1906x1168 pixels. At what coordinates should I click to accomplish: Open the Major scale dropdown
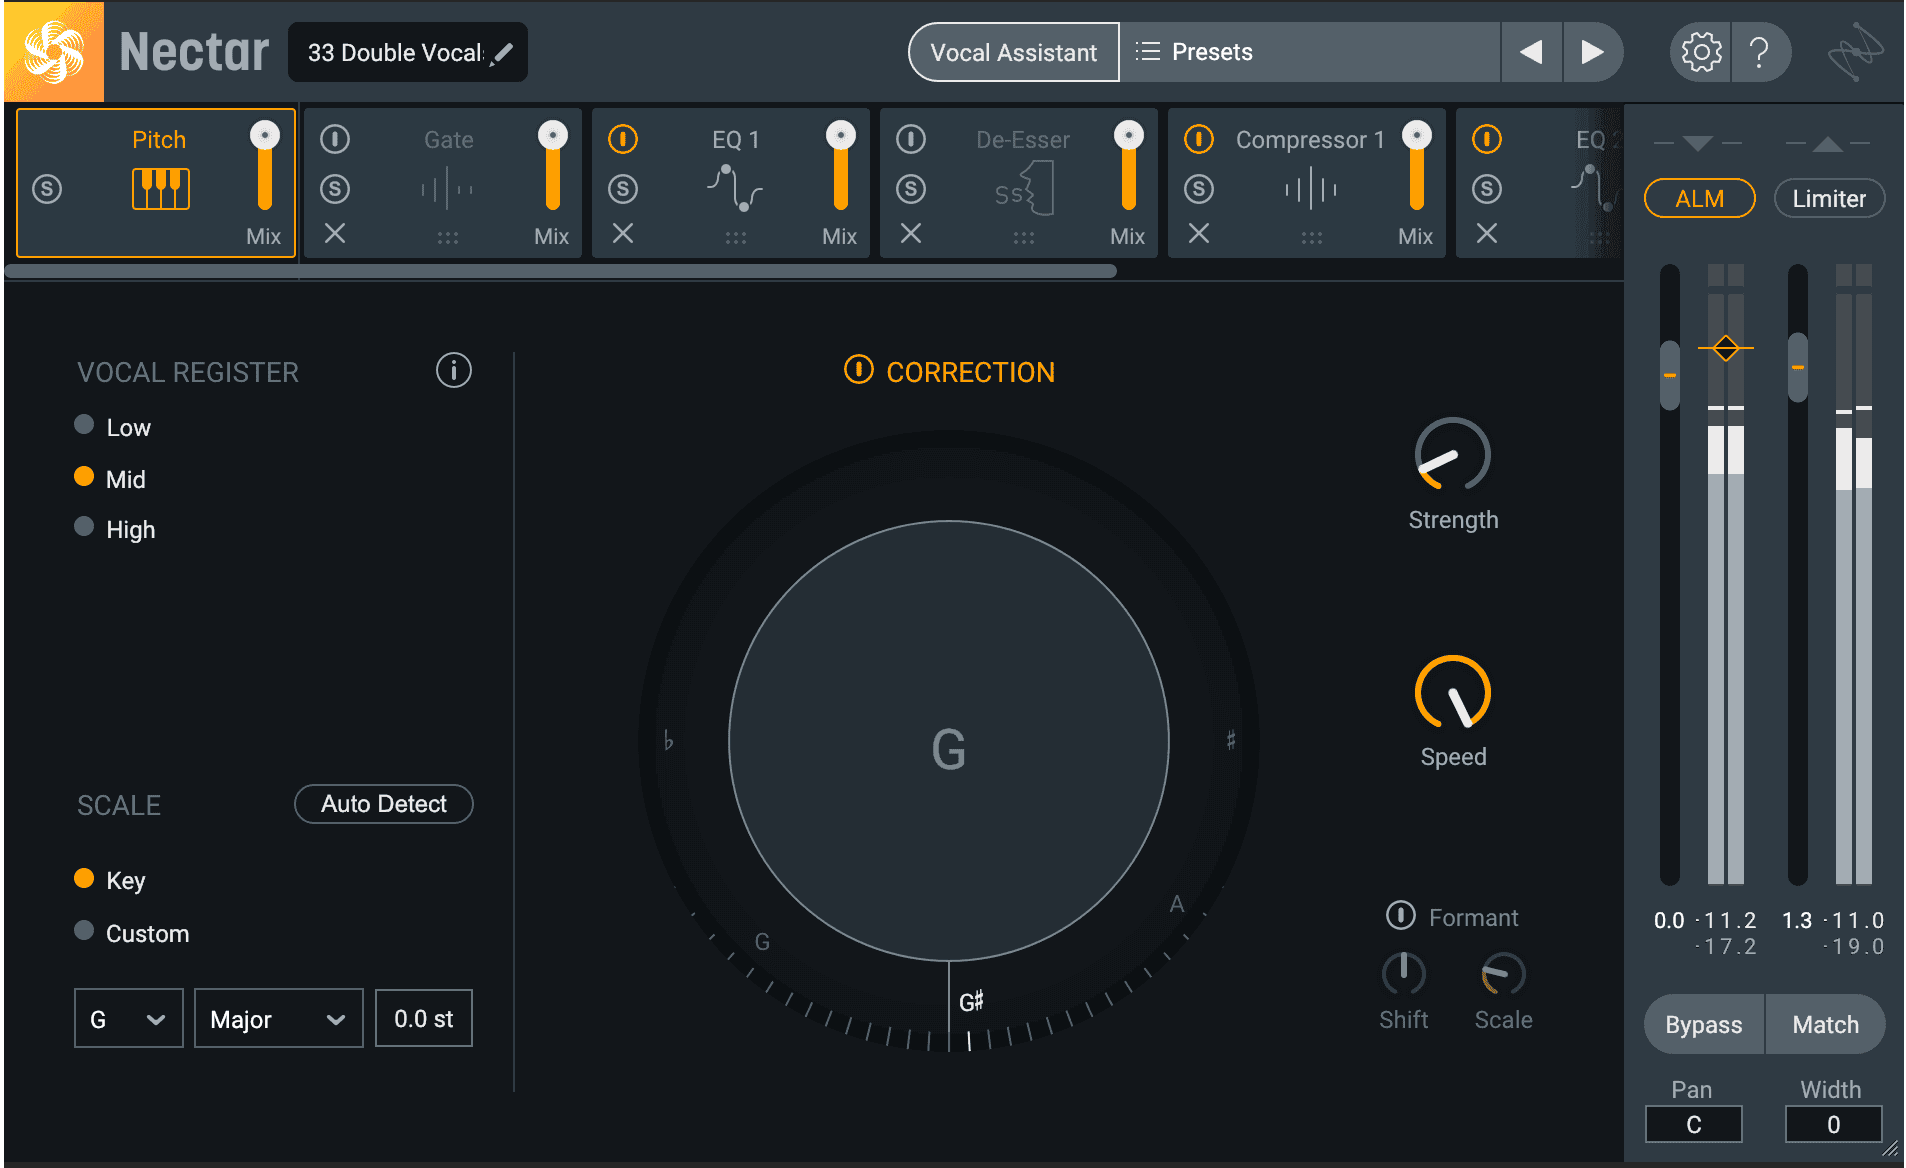(279, 1019)
